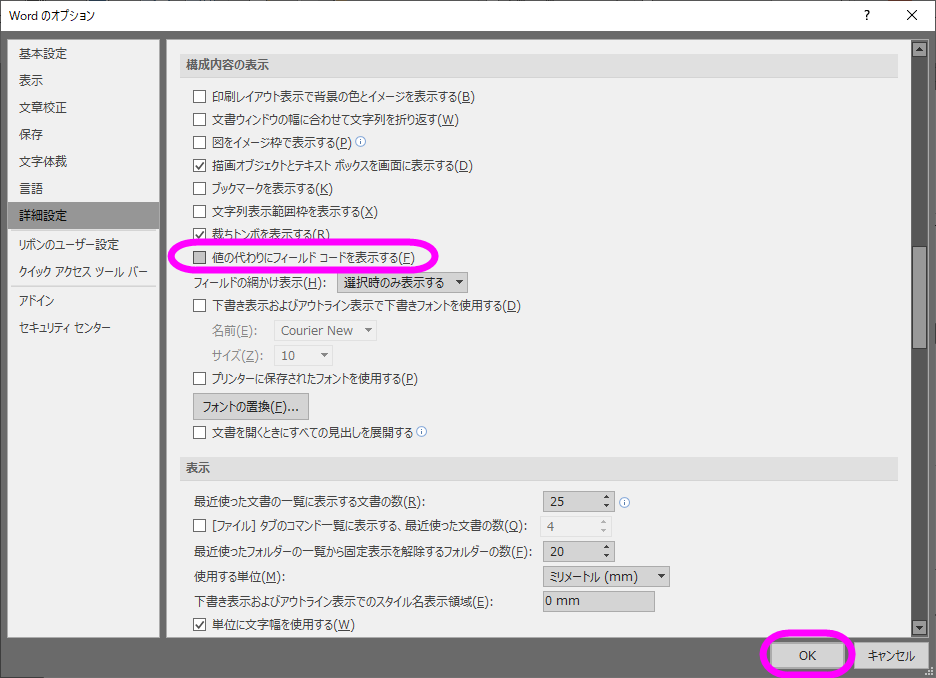Open クイック アクセス ツール バー settings
Screen dimensions: 936x678
pos(83,272)
